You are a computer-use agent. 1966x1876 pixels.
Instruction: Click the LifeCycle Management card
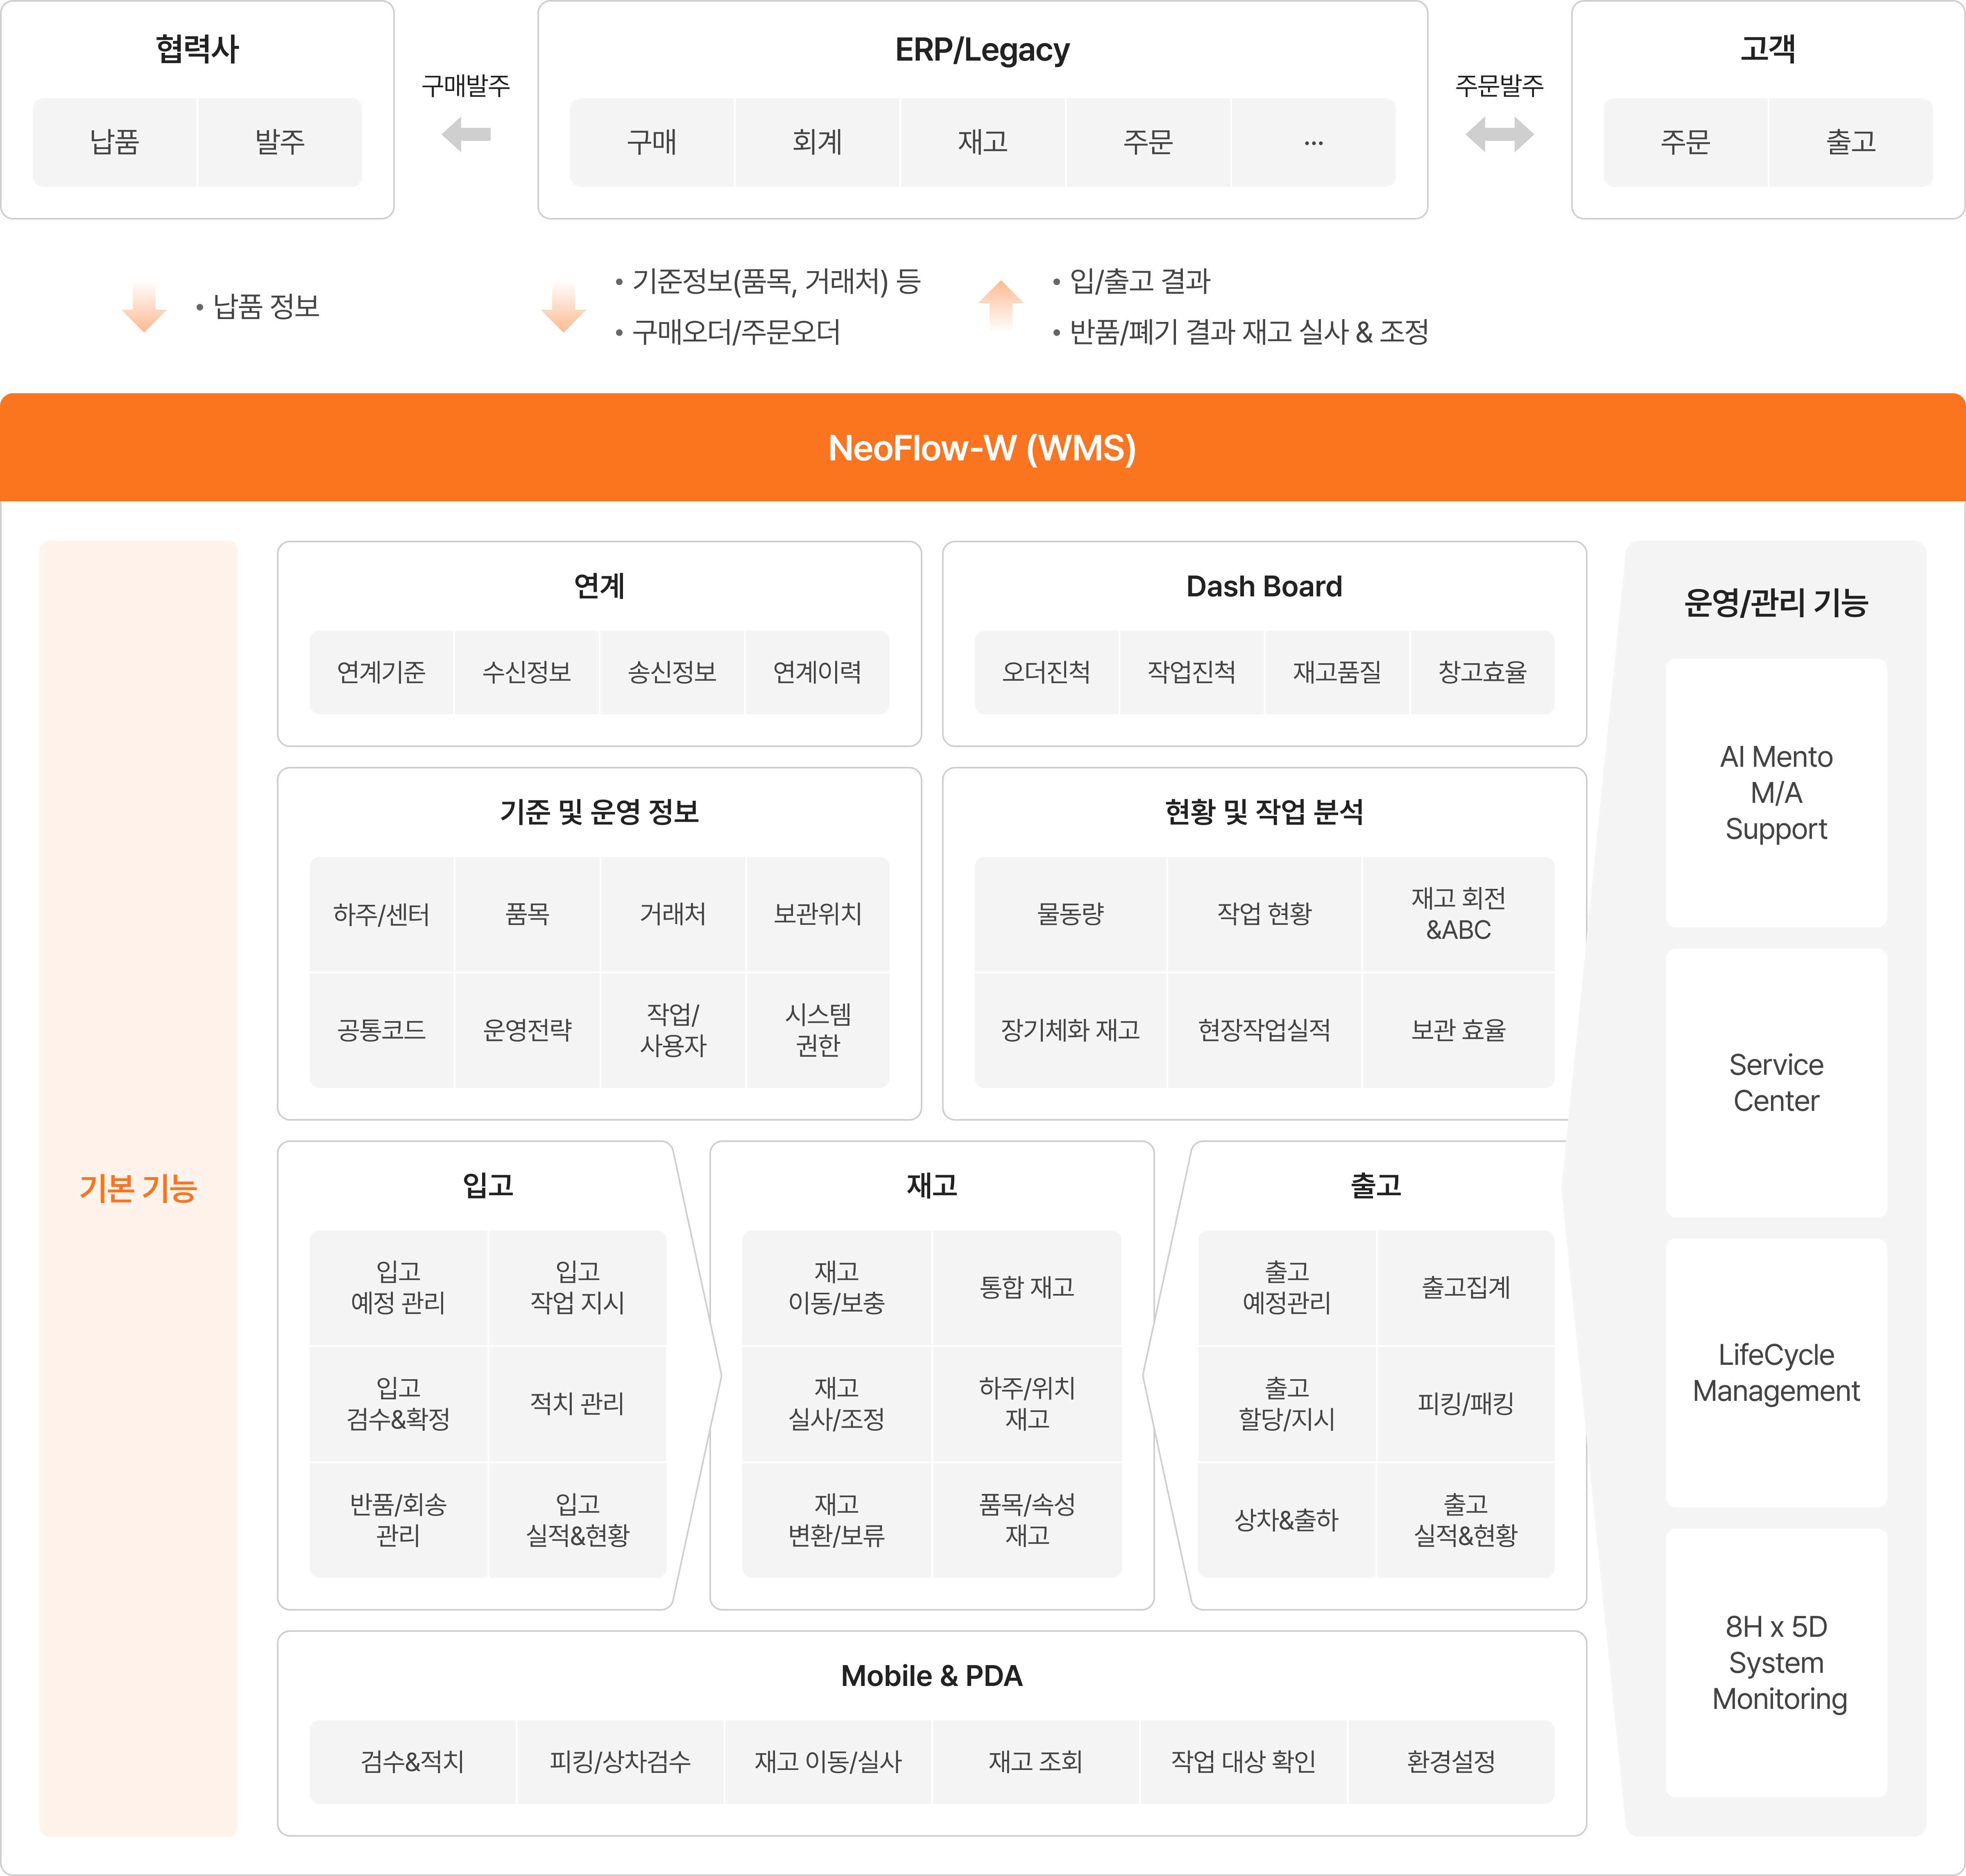1775,1372
